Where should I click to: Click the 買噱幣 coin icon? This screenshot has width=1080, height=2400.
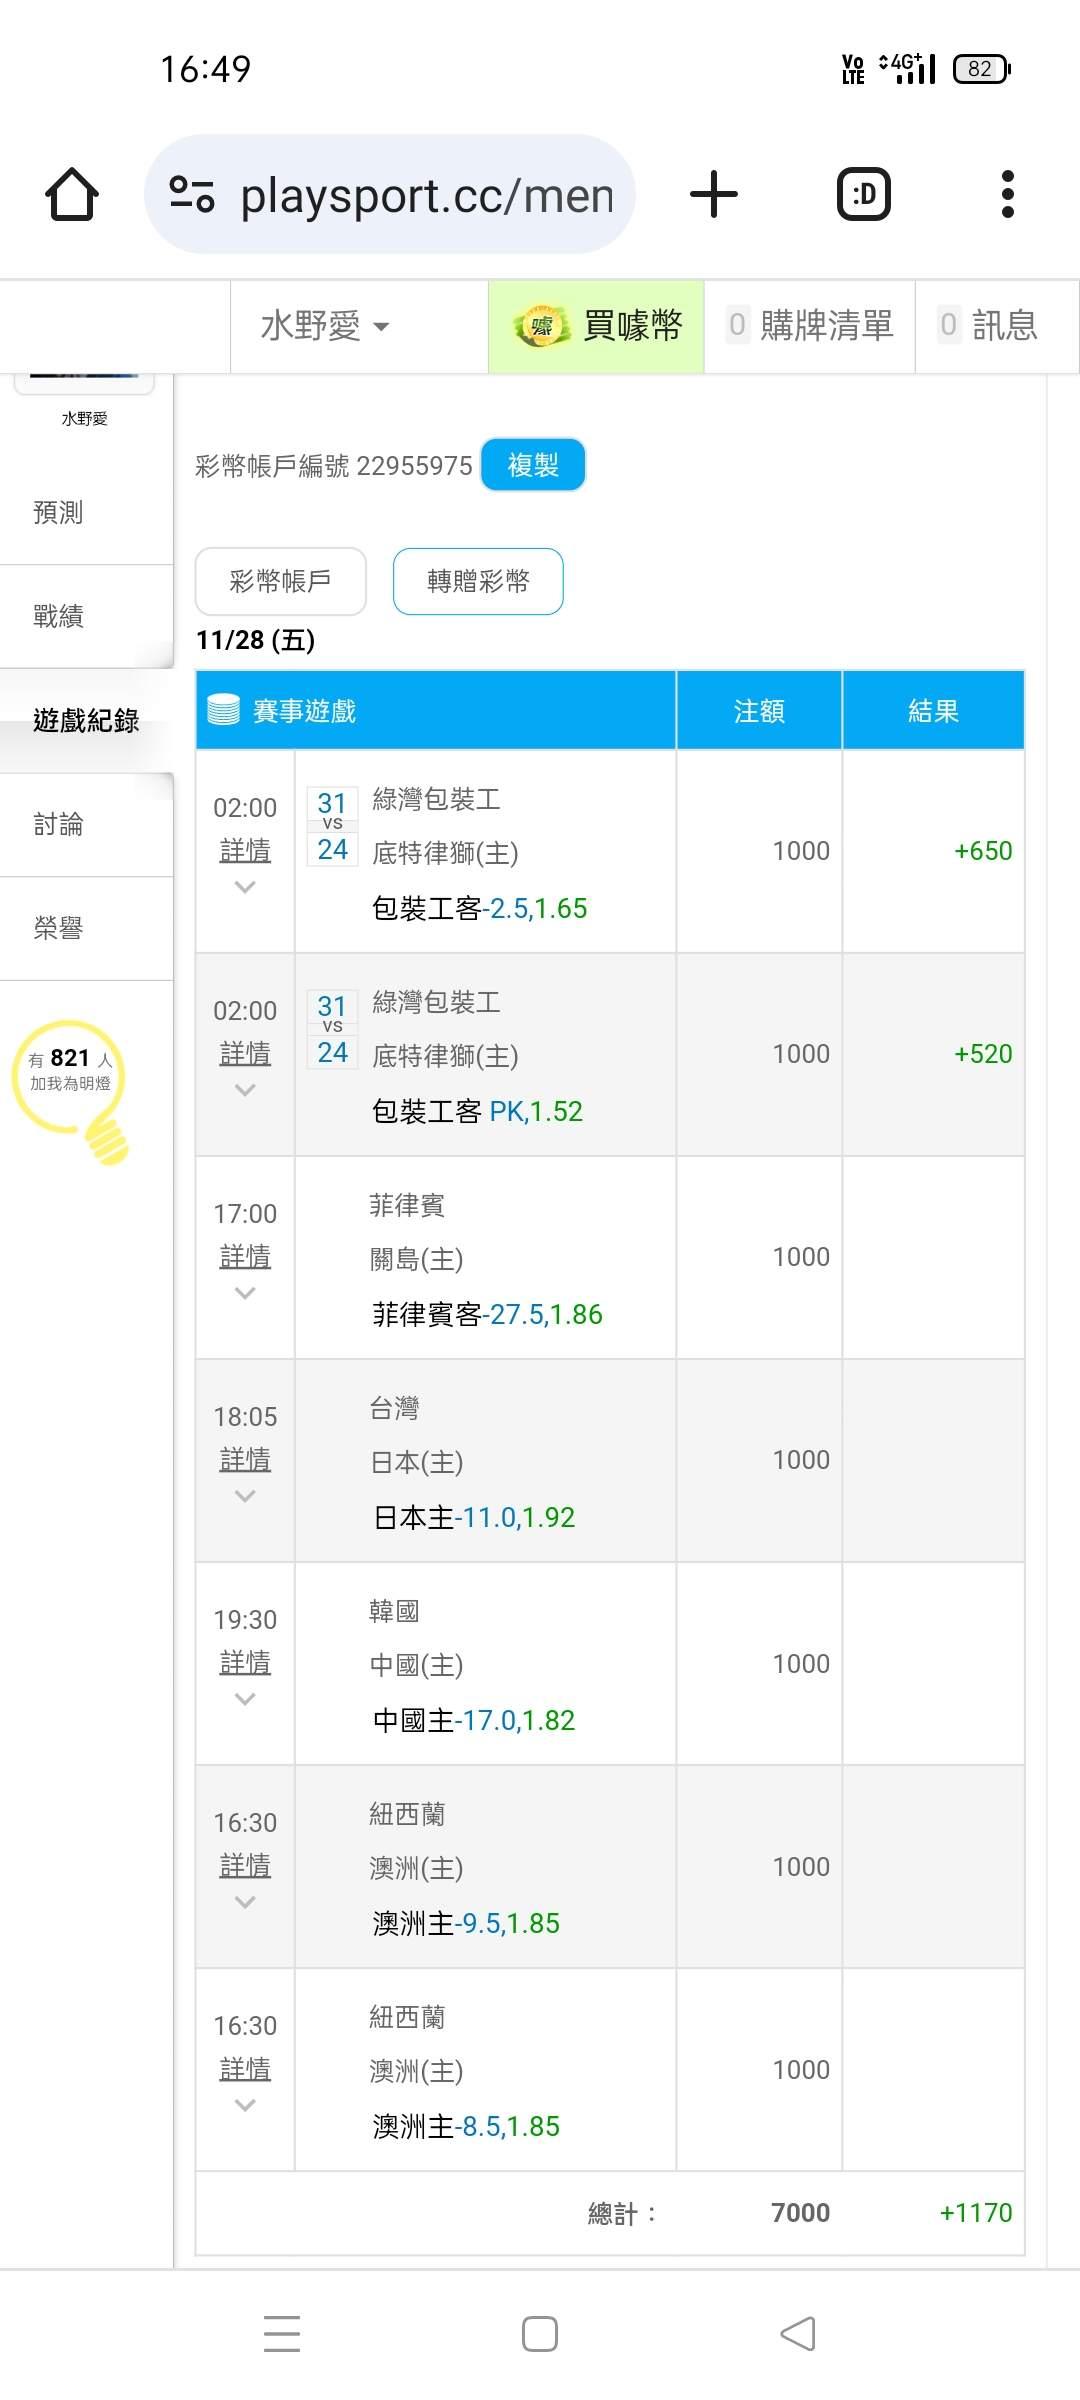541,326
